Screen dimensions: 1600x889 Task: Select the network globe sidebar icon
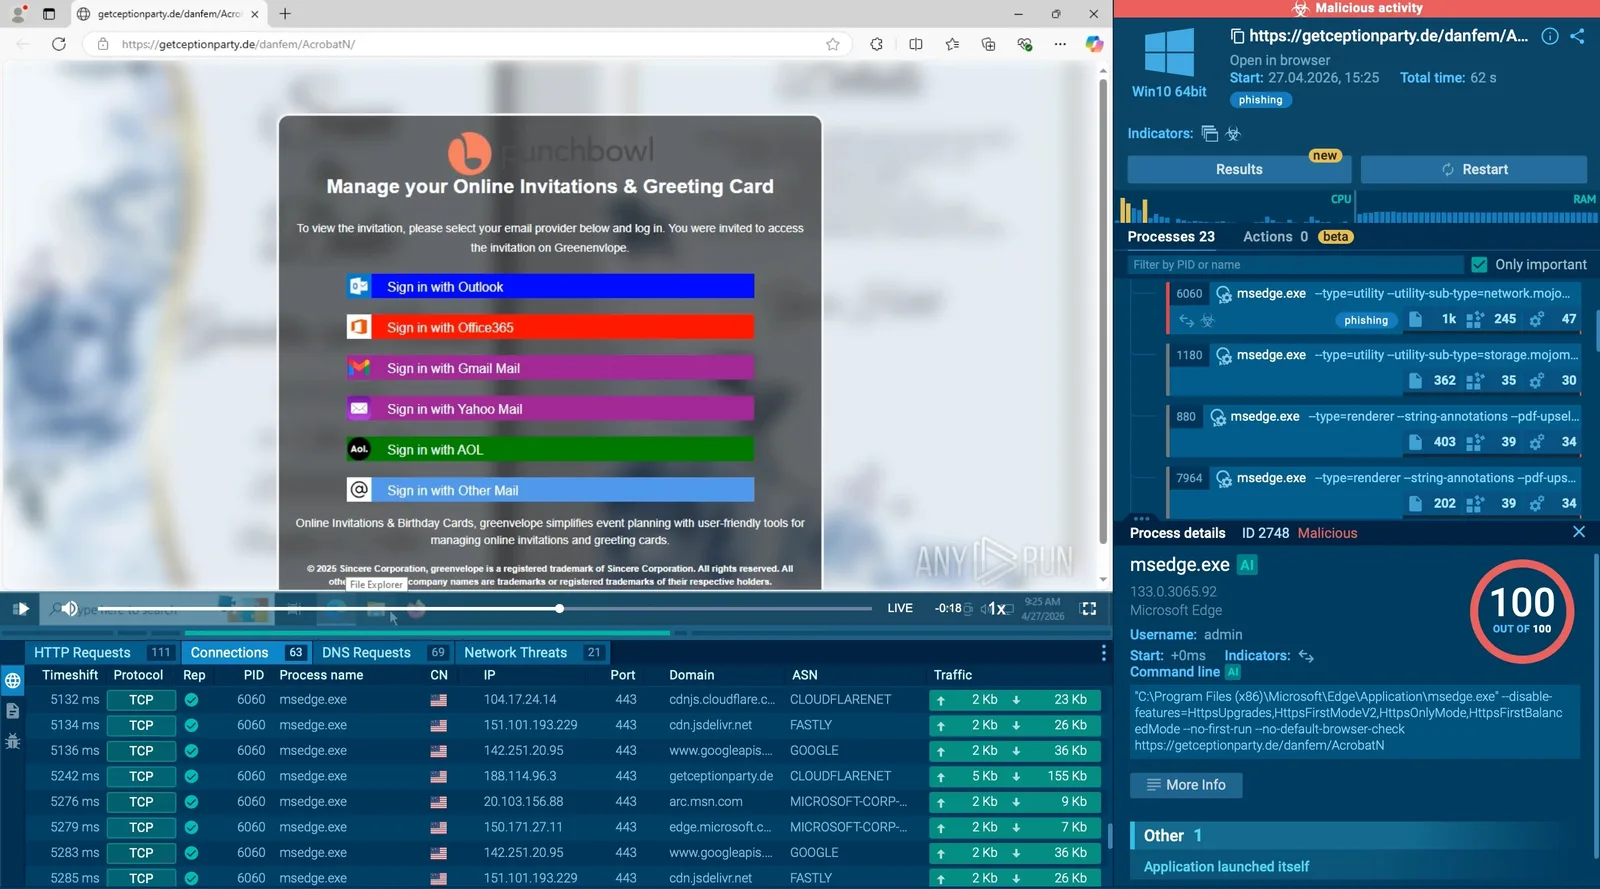coord(13,681)
